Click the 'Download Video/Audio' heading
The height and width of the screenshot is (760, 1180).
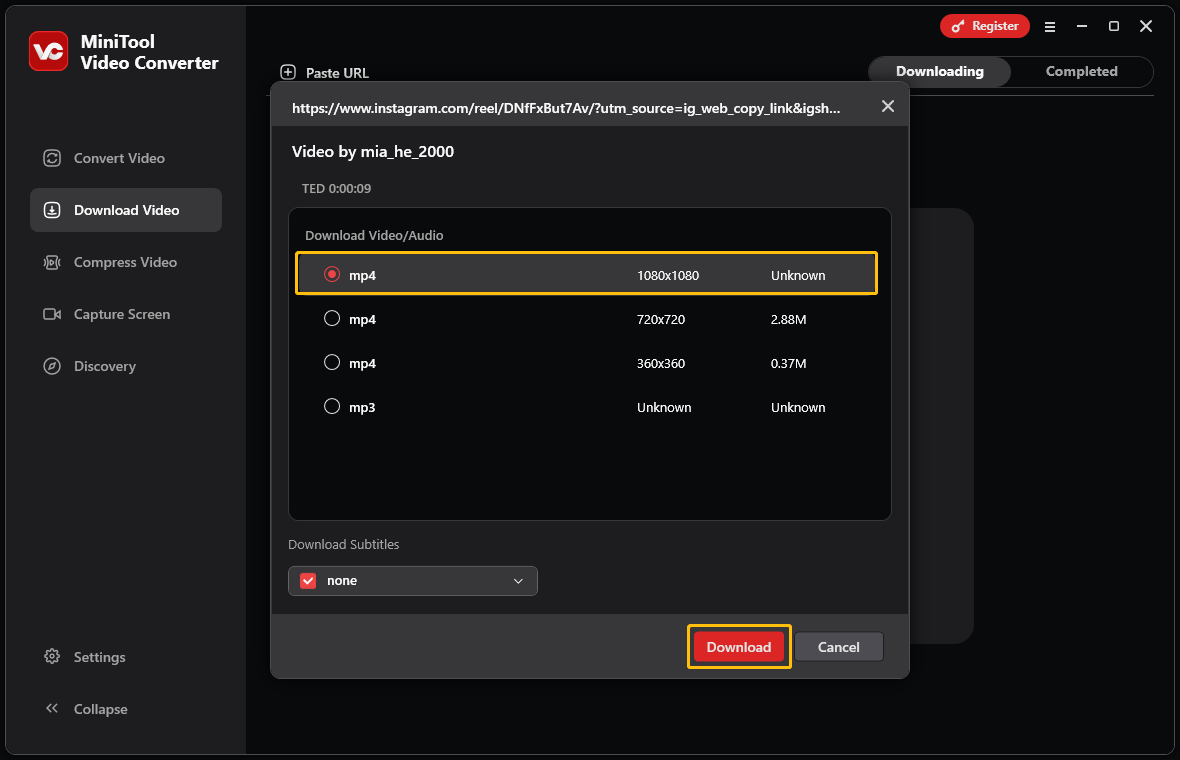[x=374, y=236]
